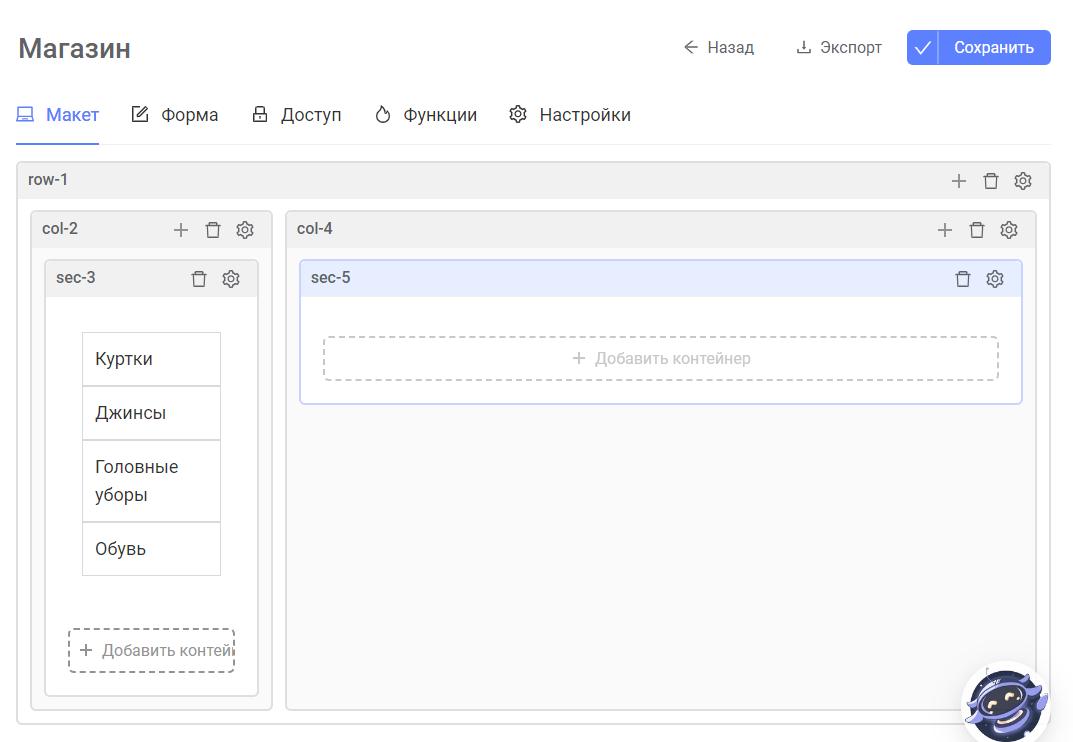The image size is (1073, 742).
Task: Open the Функции tab
Action: 425,115
